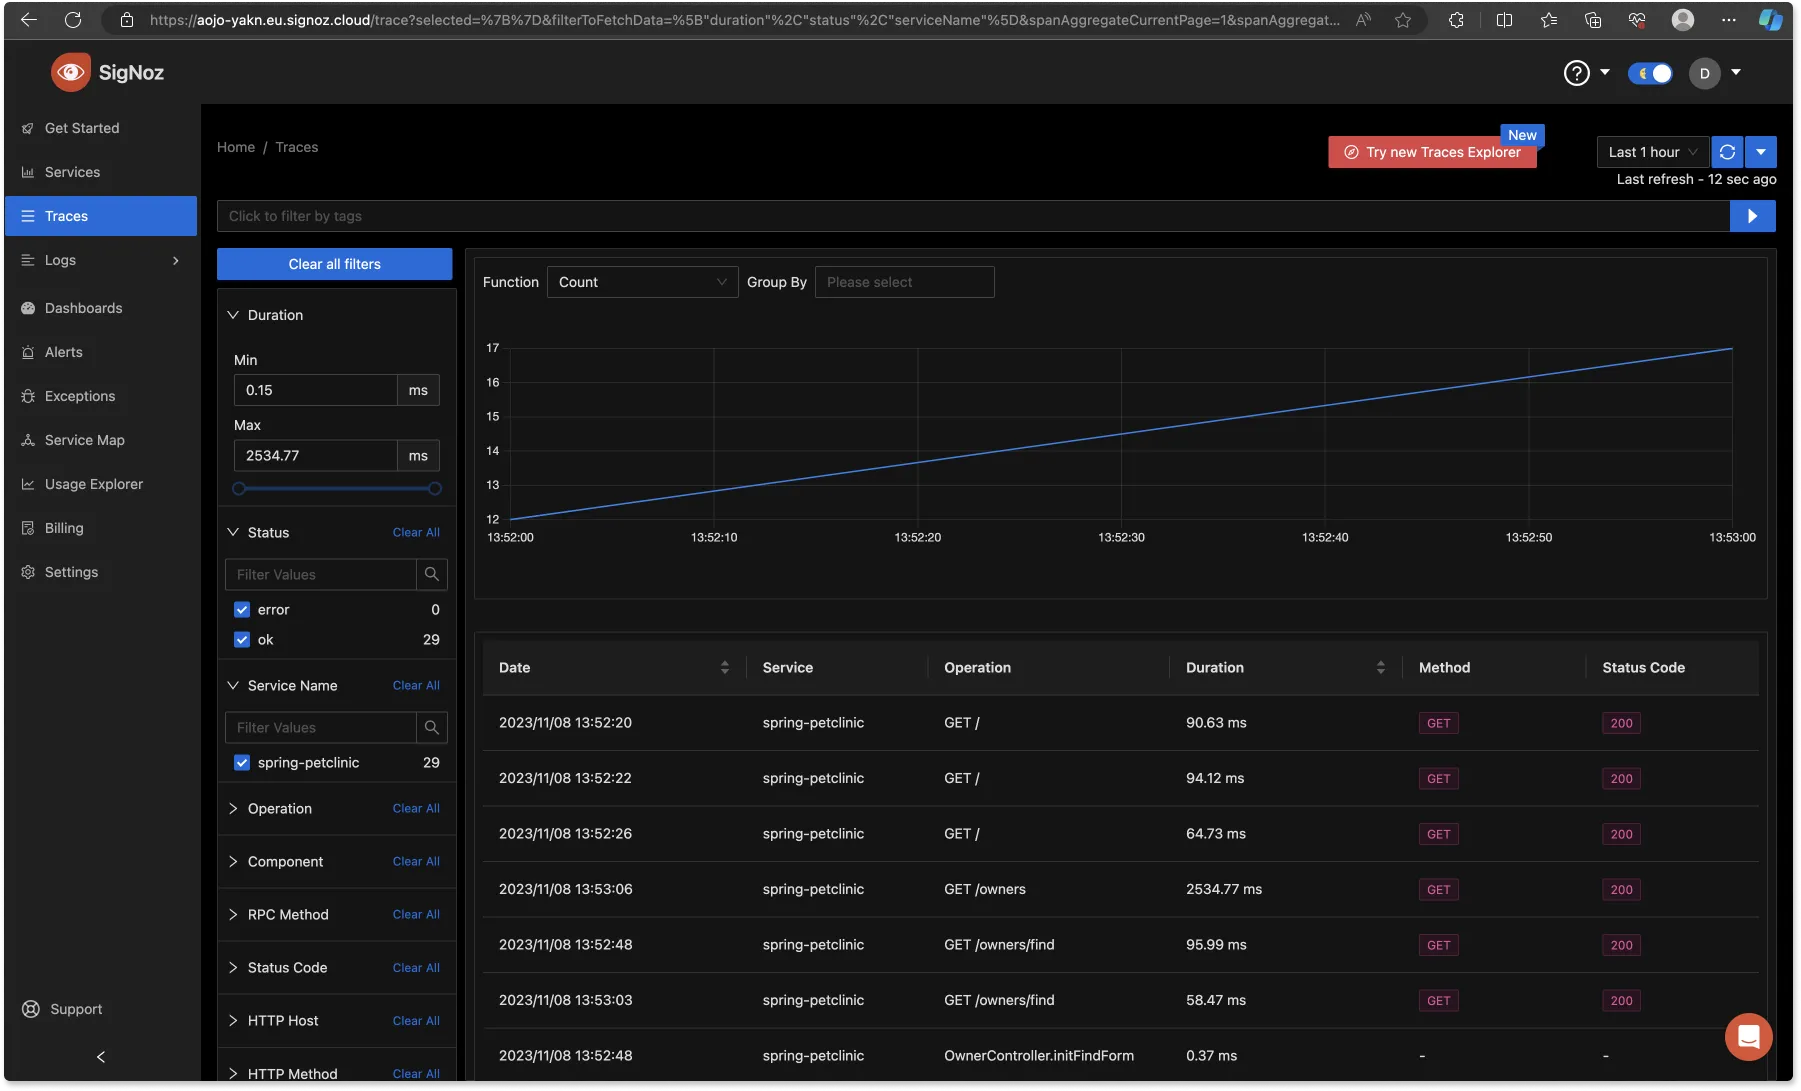Viewport: 1801px width, 1091px height.
Task: Click Clear All for Service Name filter
Action: coord(416,685)
